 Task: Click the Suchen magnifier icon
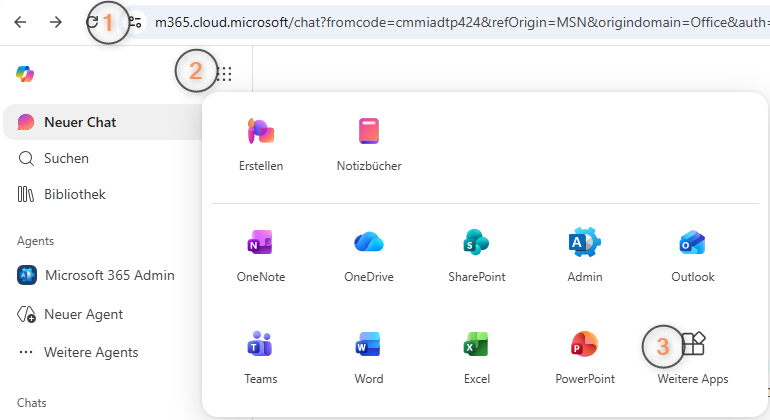[26, 159]
